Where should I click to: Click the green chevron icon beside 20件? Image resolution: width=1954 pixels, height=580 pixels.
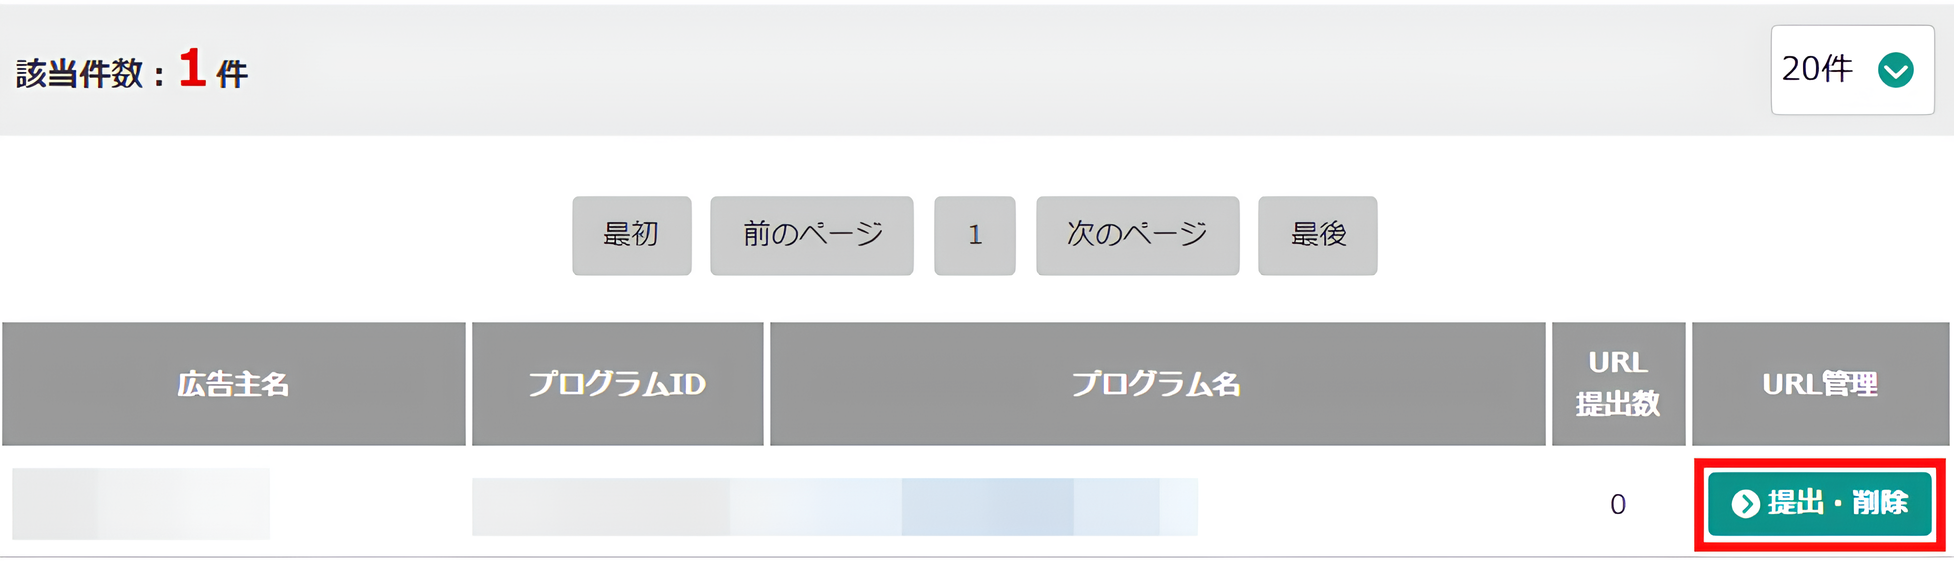click(1895, 70)
